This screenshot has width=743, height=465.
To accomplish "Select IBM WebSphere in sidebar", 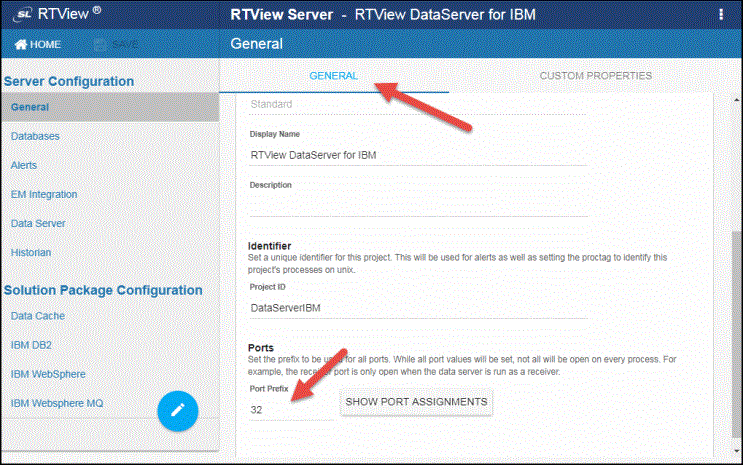I will (48, 374).
